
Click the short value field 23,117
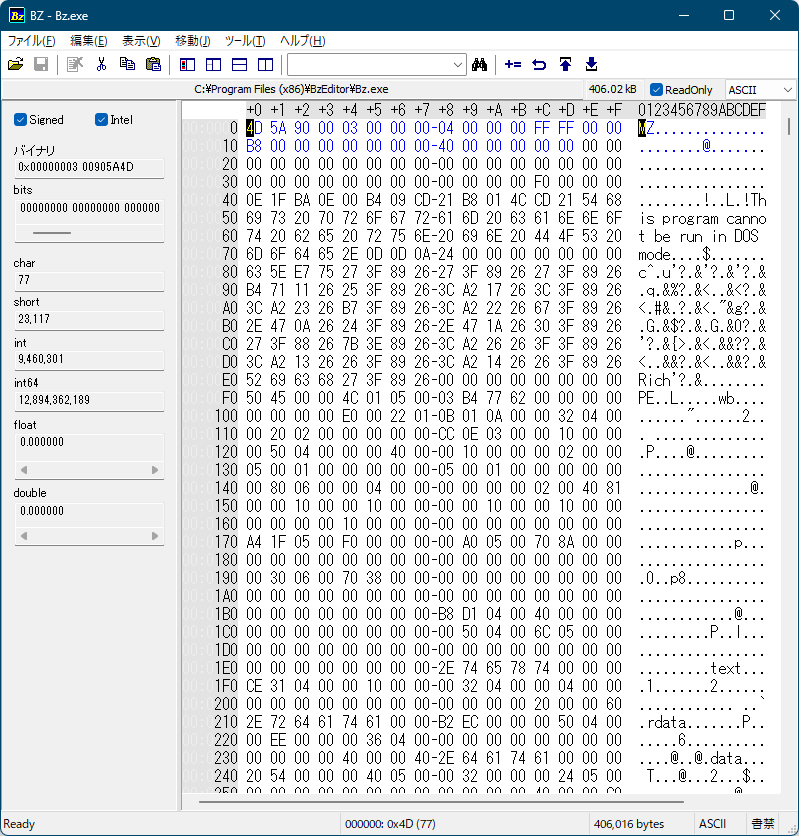[x=89, y=319]
